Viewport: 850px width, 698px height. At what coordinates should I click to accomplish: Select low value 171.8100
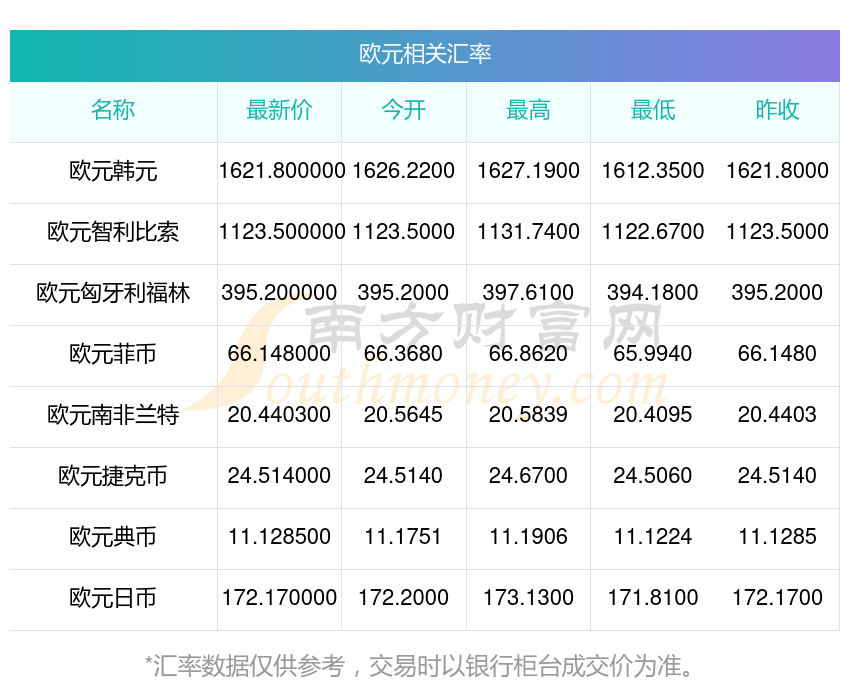coord(653,598)
